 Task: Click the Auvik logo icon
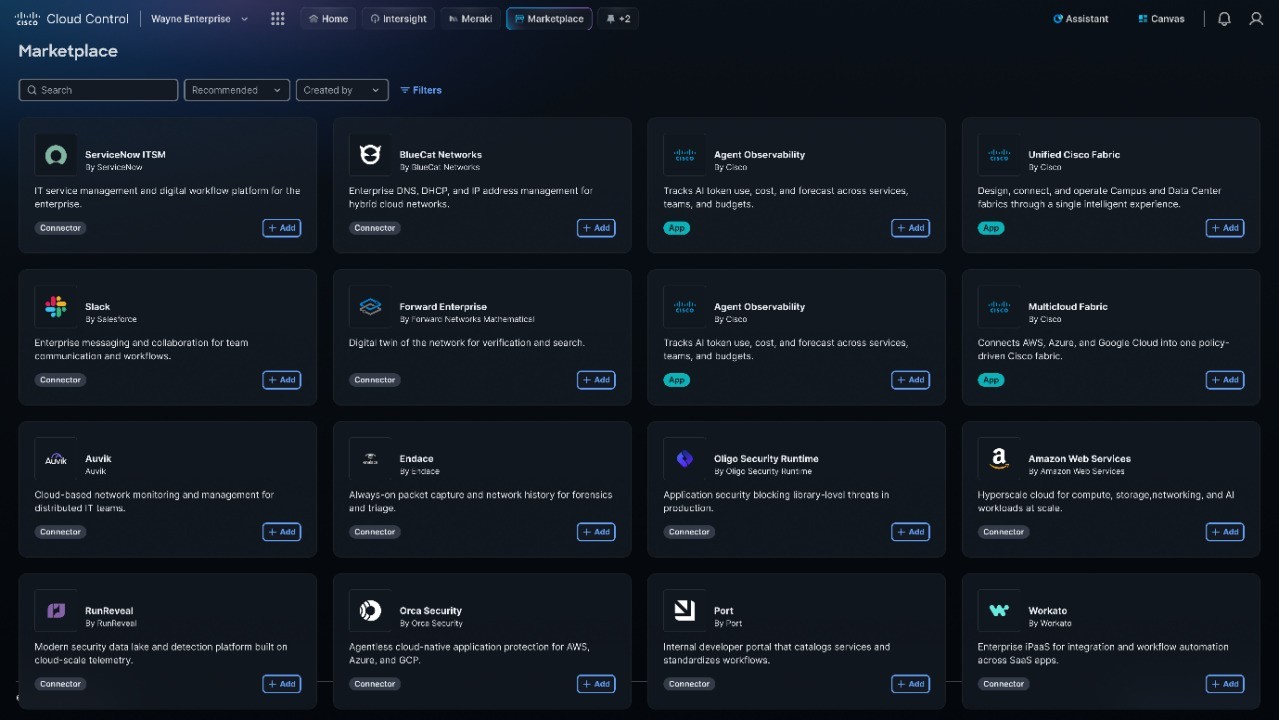coord(56,459)
